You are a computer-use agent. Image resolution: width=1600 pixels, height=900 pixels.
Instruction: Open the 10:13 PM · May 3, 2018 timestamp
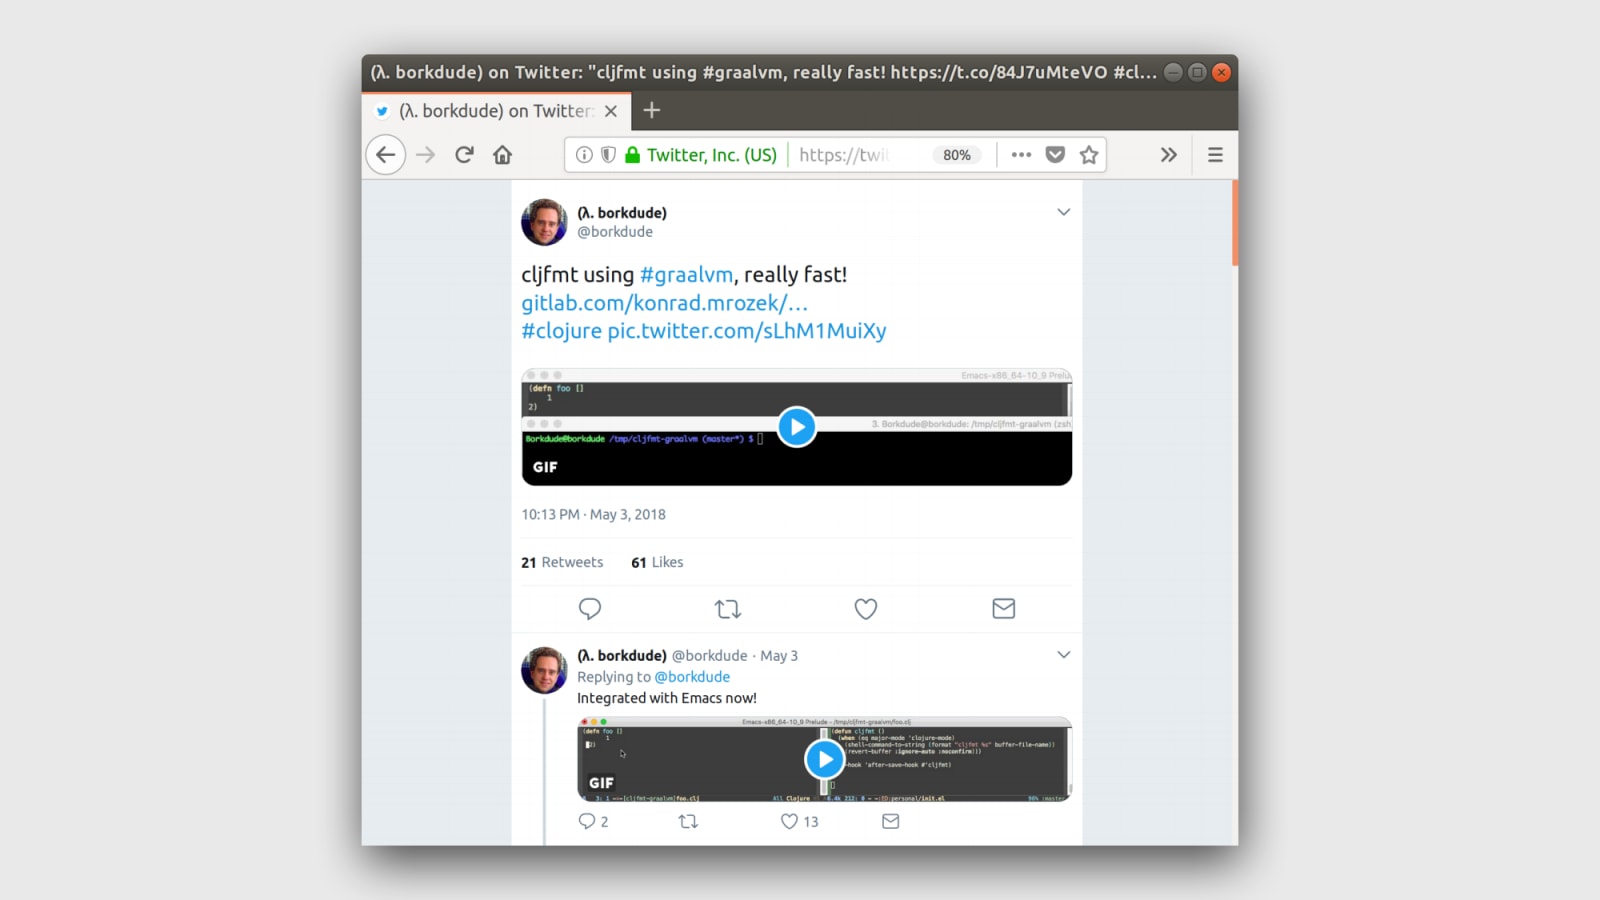[593, 514]
